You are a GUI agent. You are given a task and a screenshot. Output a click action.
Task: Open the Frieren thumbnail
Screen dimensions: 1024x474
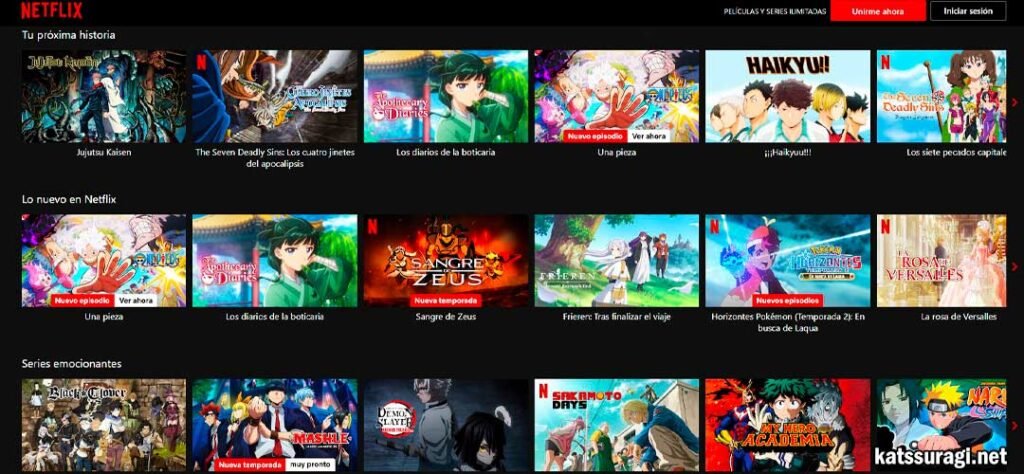(x=616, y=261)
